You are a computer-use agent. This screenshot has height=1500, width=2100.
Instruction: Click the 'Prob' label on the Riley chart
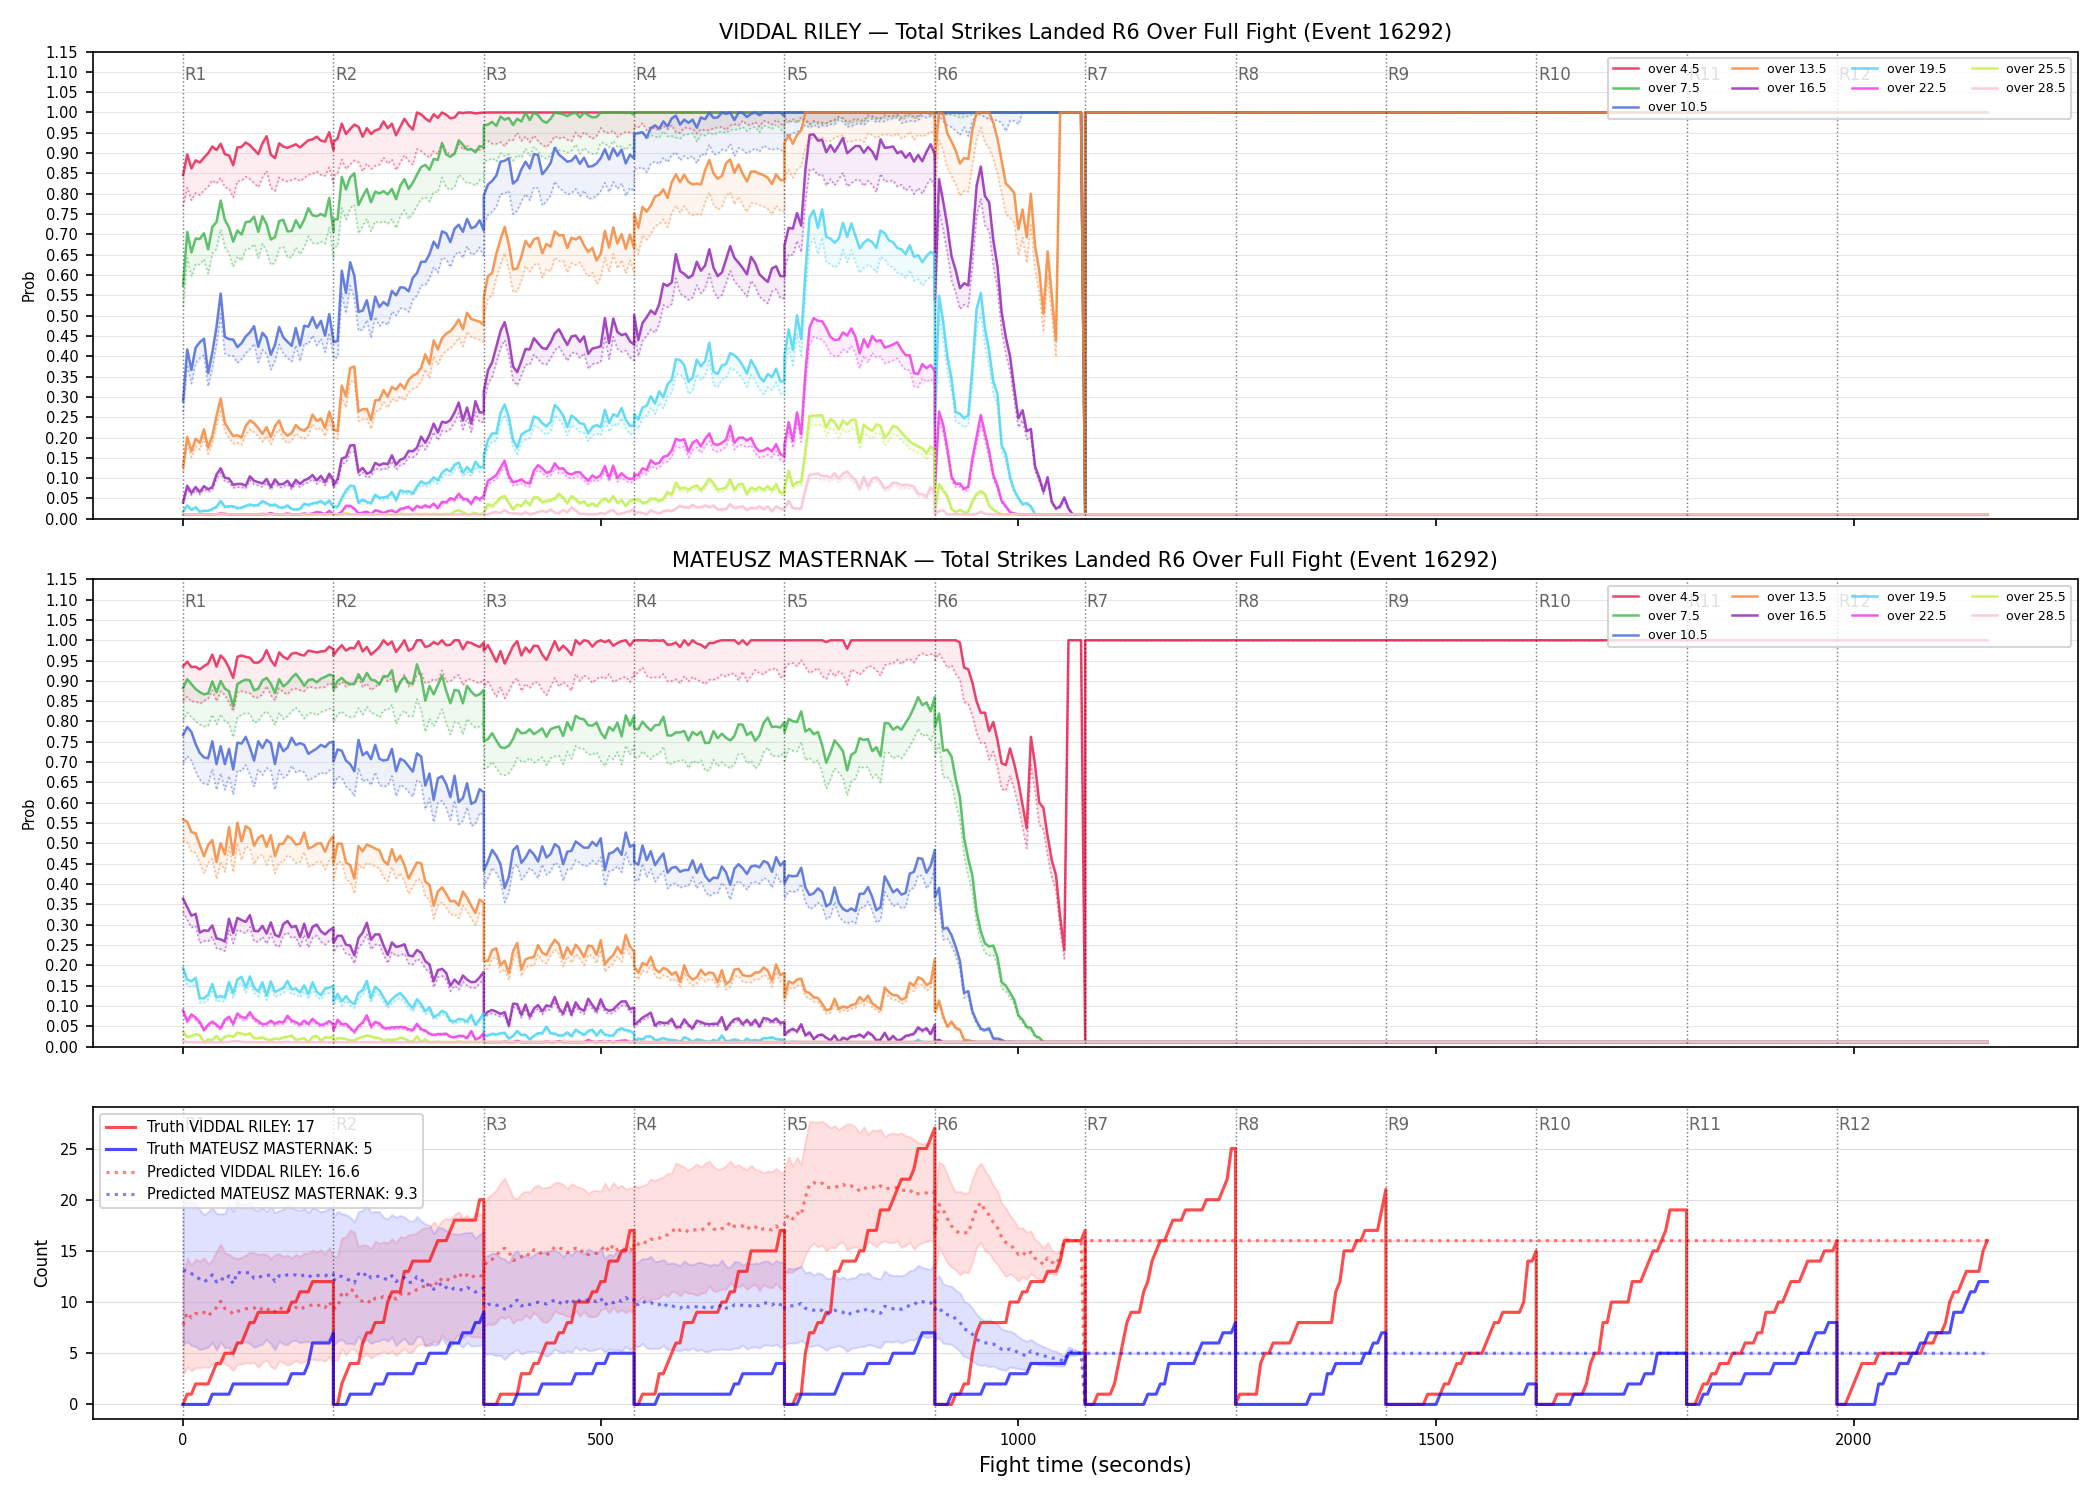(28, 287)
